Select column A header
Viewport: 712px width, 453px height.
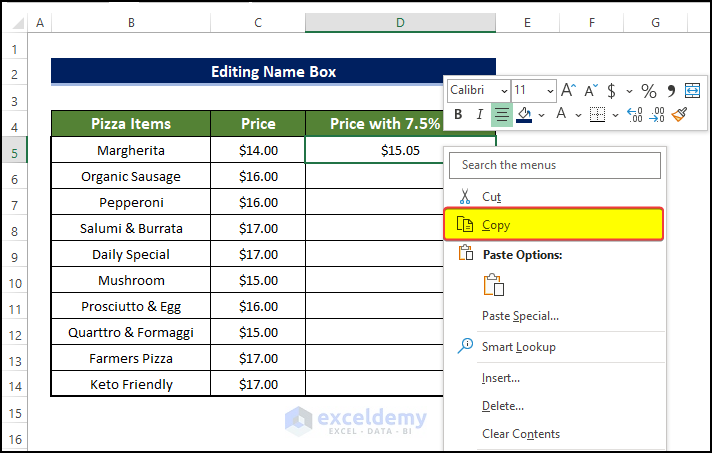40,23
